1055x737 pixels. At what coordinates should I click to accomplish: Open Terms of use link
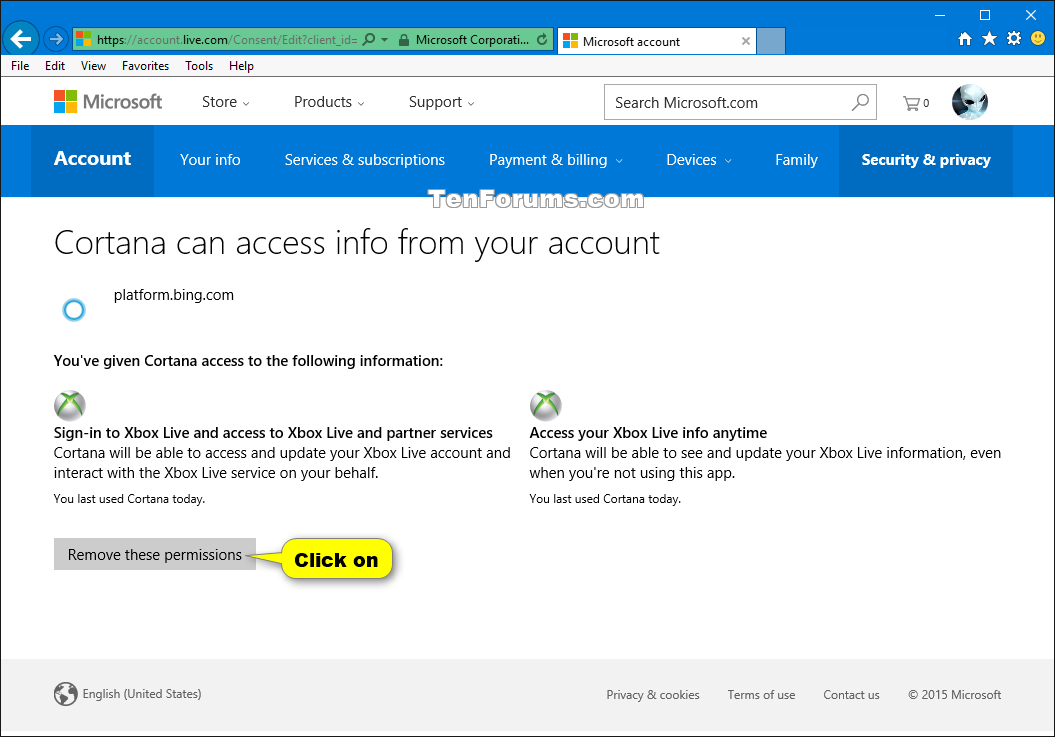tap(761, 695)
